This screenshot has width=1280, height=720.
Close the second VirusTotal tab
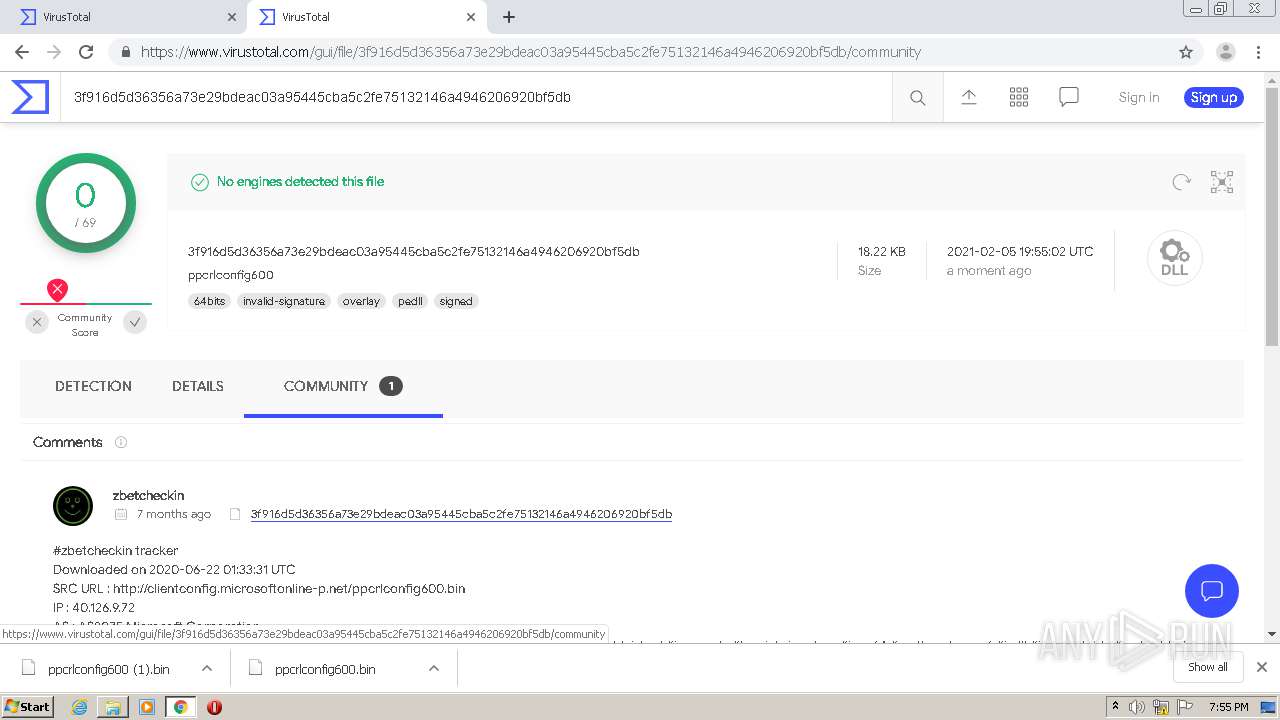[471, 17]
